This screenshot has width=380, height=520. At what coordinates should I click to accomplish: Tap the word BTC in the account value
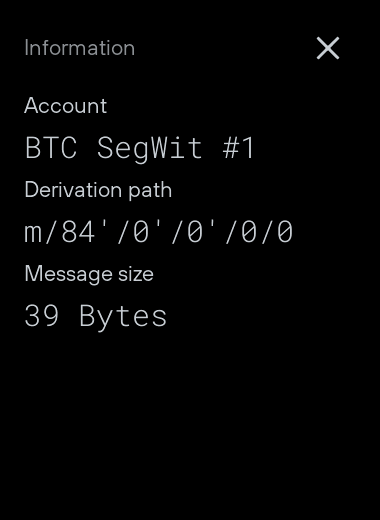51,148
